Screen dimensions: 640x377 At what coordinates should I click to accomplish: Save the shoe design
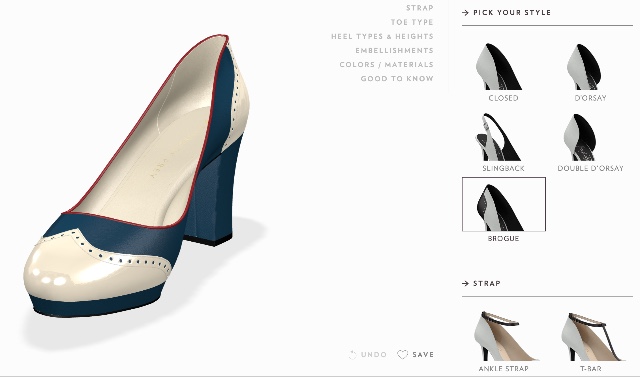click(x=416, y=355)
